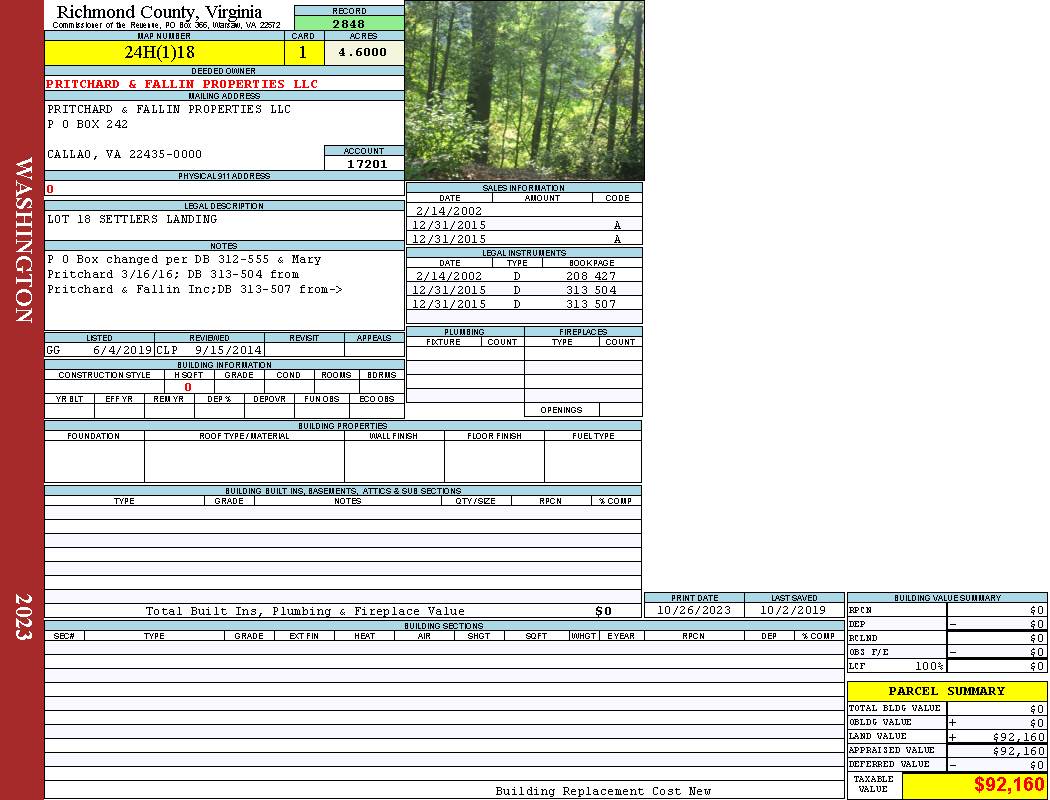Select the print date 10/26/2023 field

click(x=693, y=610)
